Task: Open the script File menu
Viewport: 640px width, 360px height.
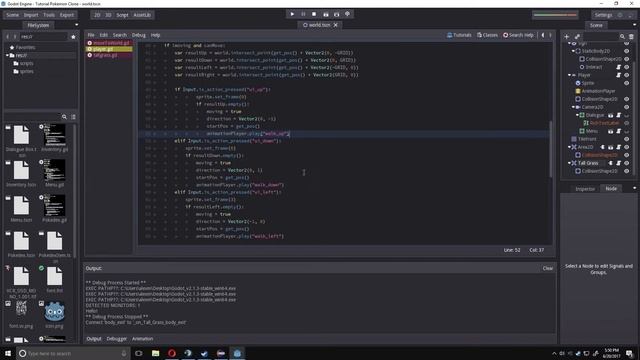Action: coord(91,35)
